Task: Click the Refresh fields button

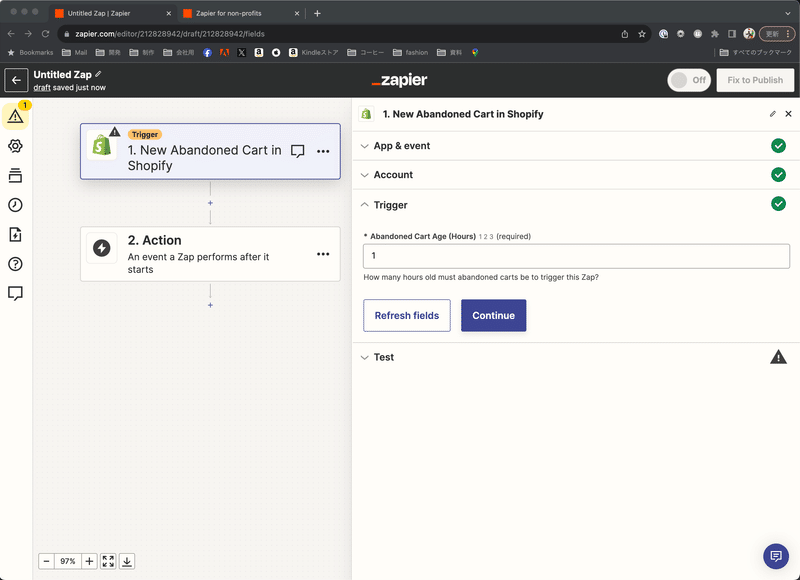Action: pos(407,315)
